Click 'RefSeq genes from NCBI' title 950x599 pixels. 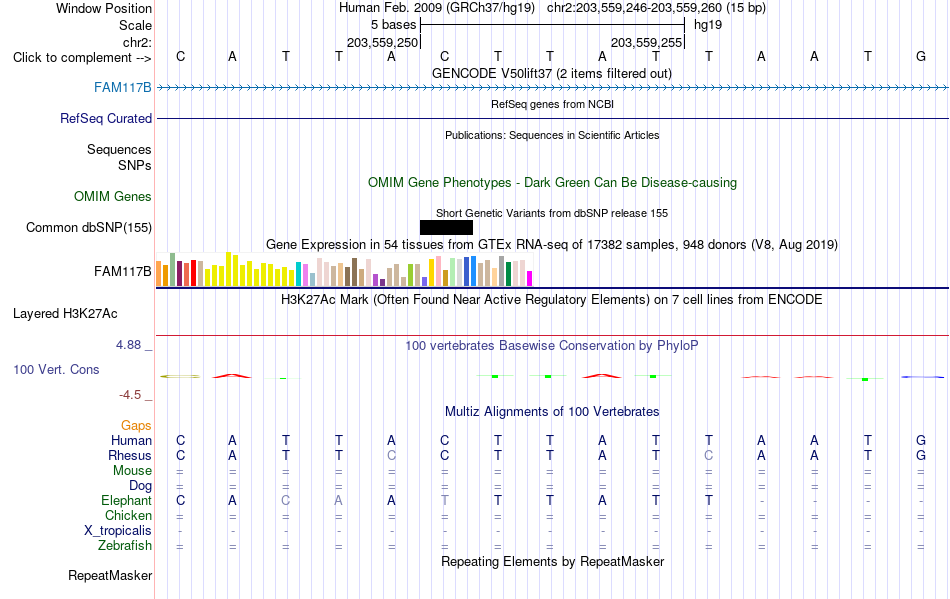point(553,104)
